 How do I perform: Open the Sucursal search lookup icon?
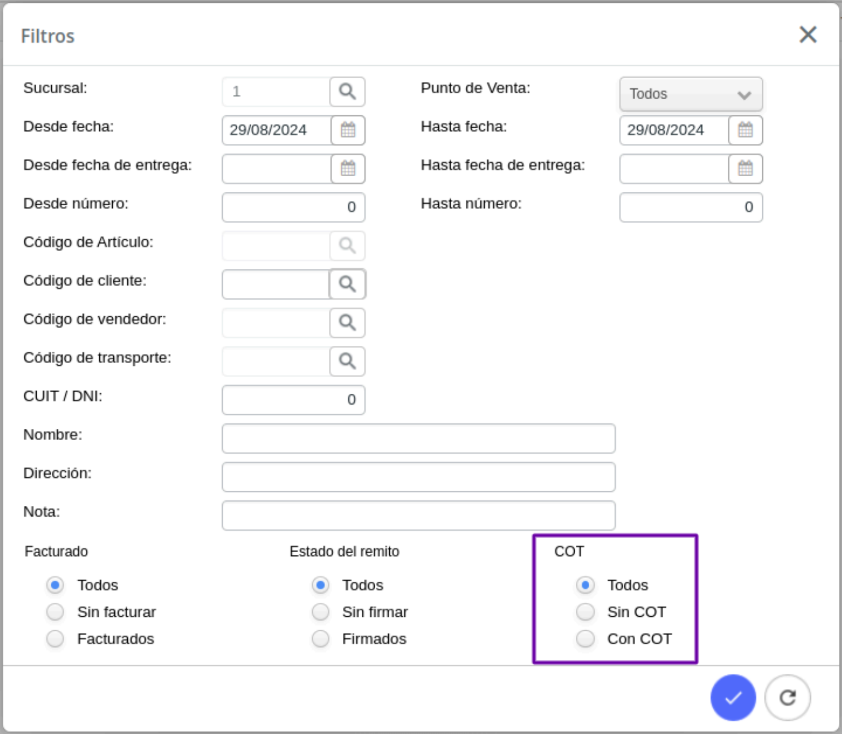pyautogui.click(x=347, y=92)
